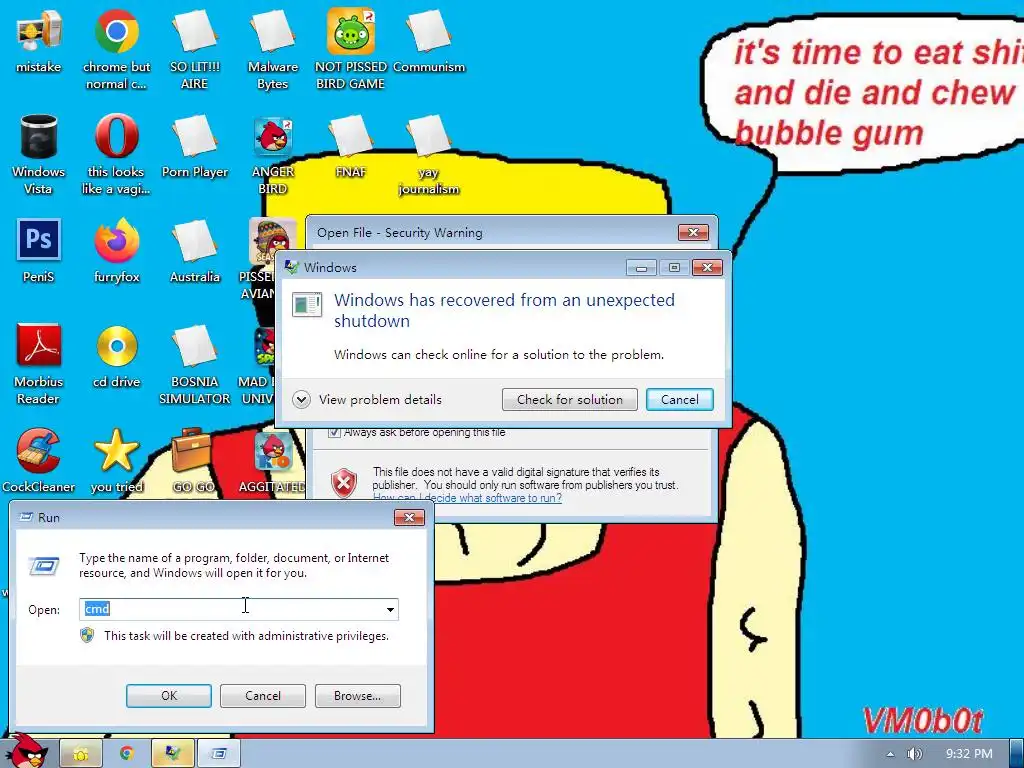
Task: Click the Chrome icon in the taskbar
Action: 127,754
